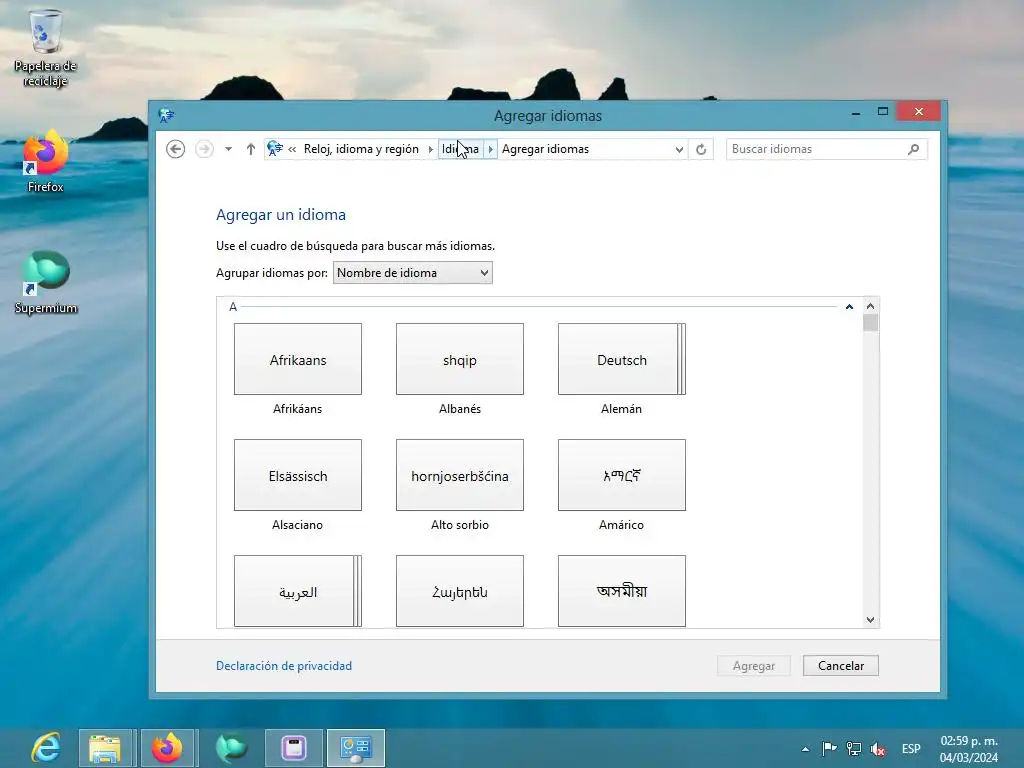Click the ESP input language indicator
1024x768 pixels.
coord(911,749)
